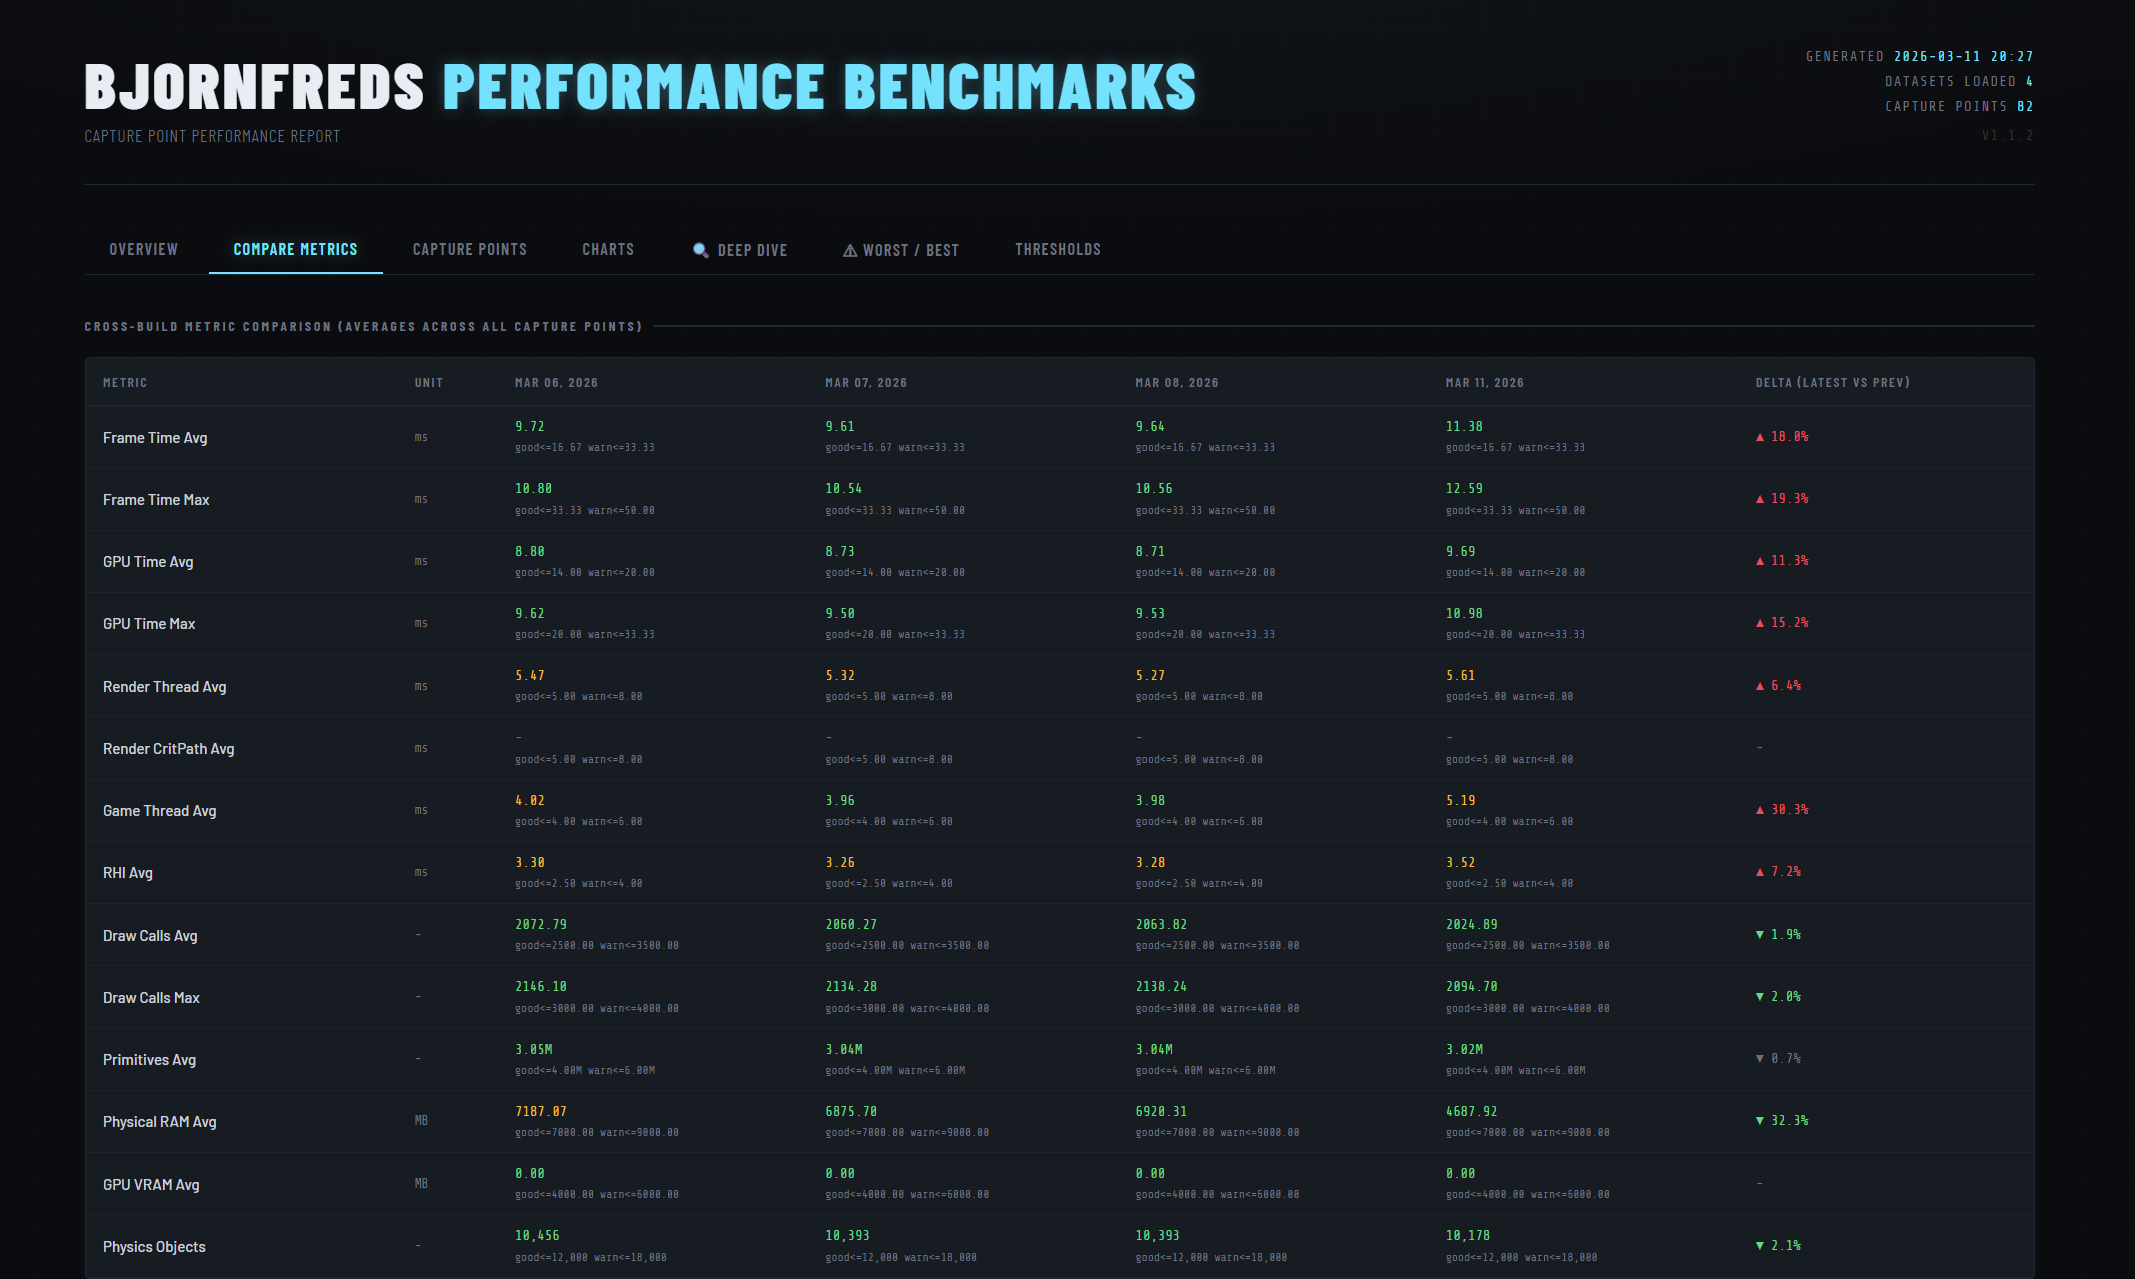
Task: Click the warning triangle on Worst/Best tab
Action: [x=849, y=249]
